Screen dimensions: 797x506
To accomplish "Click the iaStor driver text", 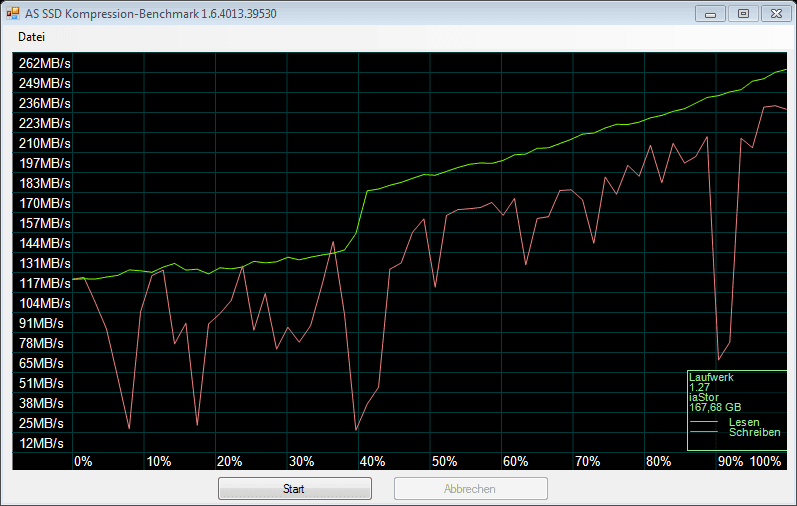I will point(704,397).
